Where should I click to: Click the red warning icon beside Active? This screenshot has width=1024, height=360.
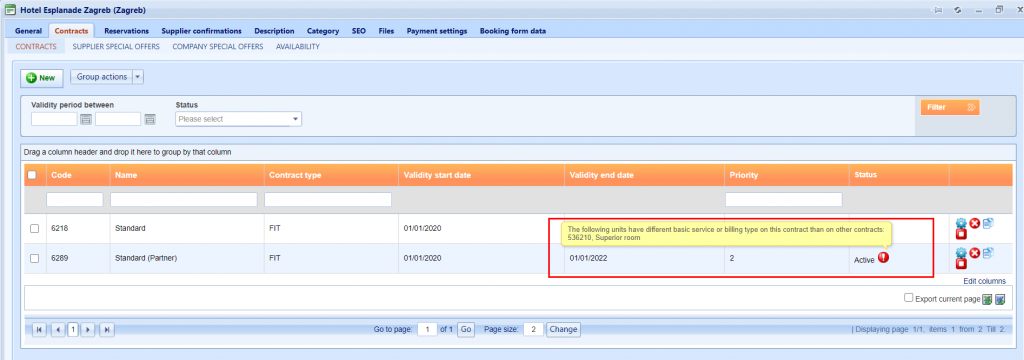click(884, 257)
